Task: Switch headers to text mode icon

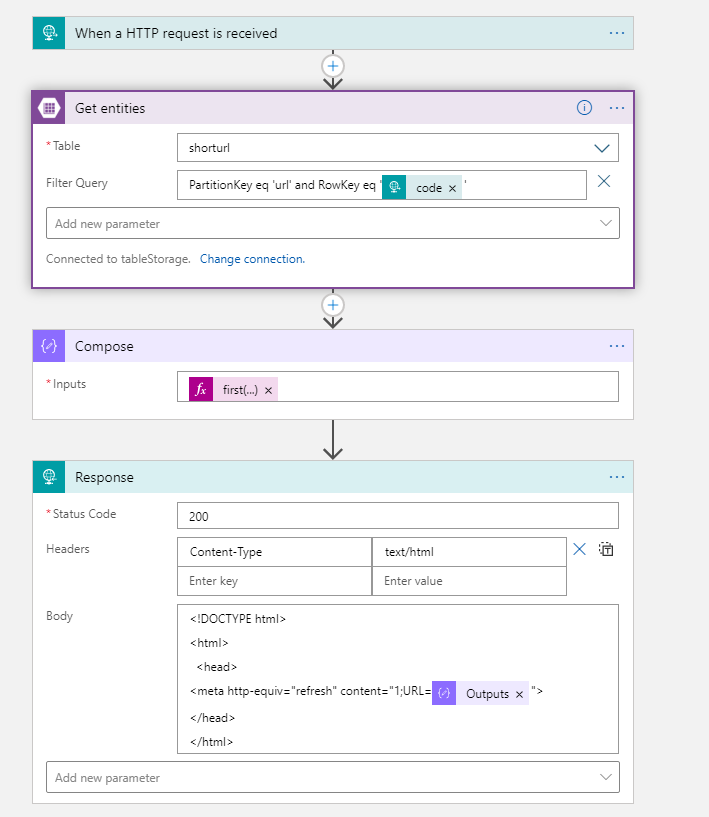Action: point(606,549)
